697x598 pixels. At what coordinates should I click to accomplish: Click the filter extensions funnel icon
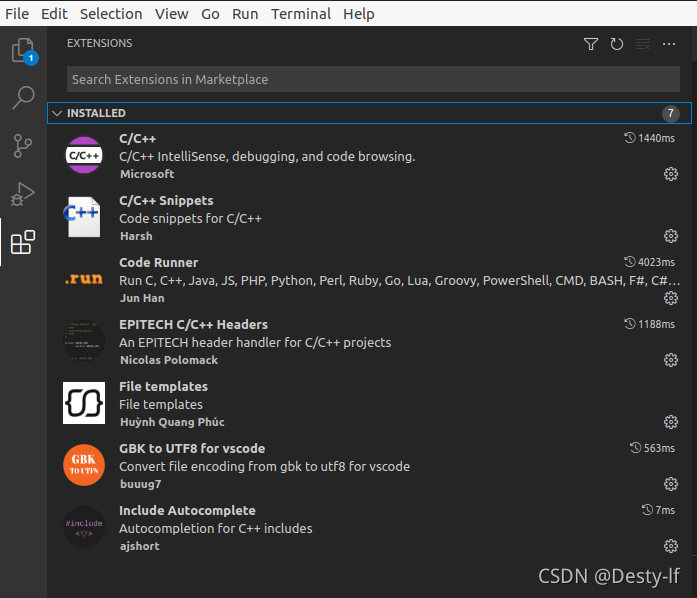tap(591, 44)
